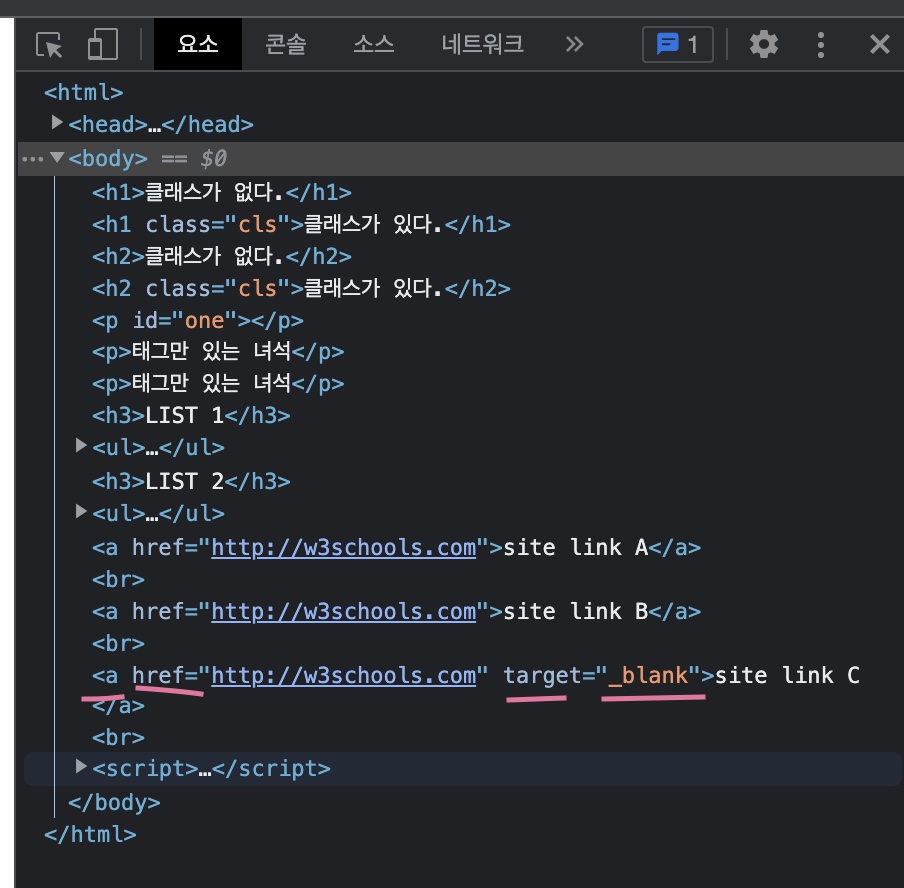The image size is (904, 888).
Task: Click the "one" id attribute value
Action: click(x=204, y=321)
